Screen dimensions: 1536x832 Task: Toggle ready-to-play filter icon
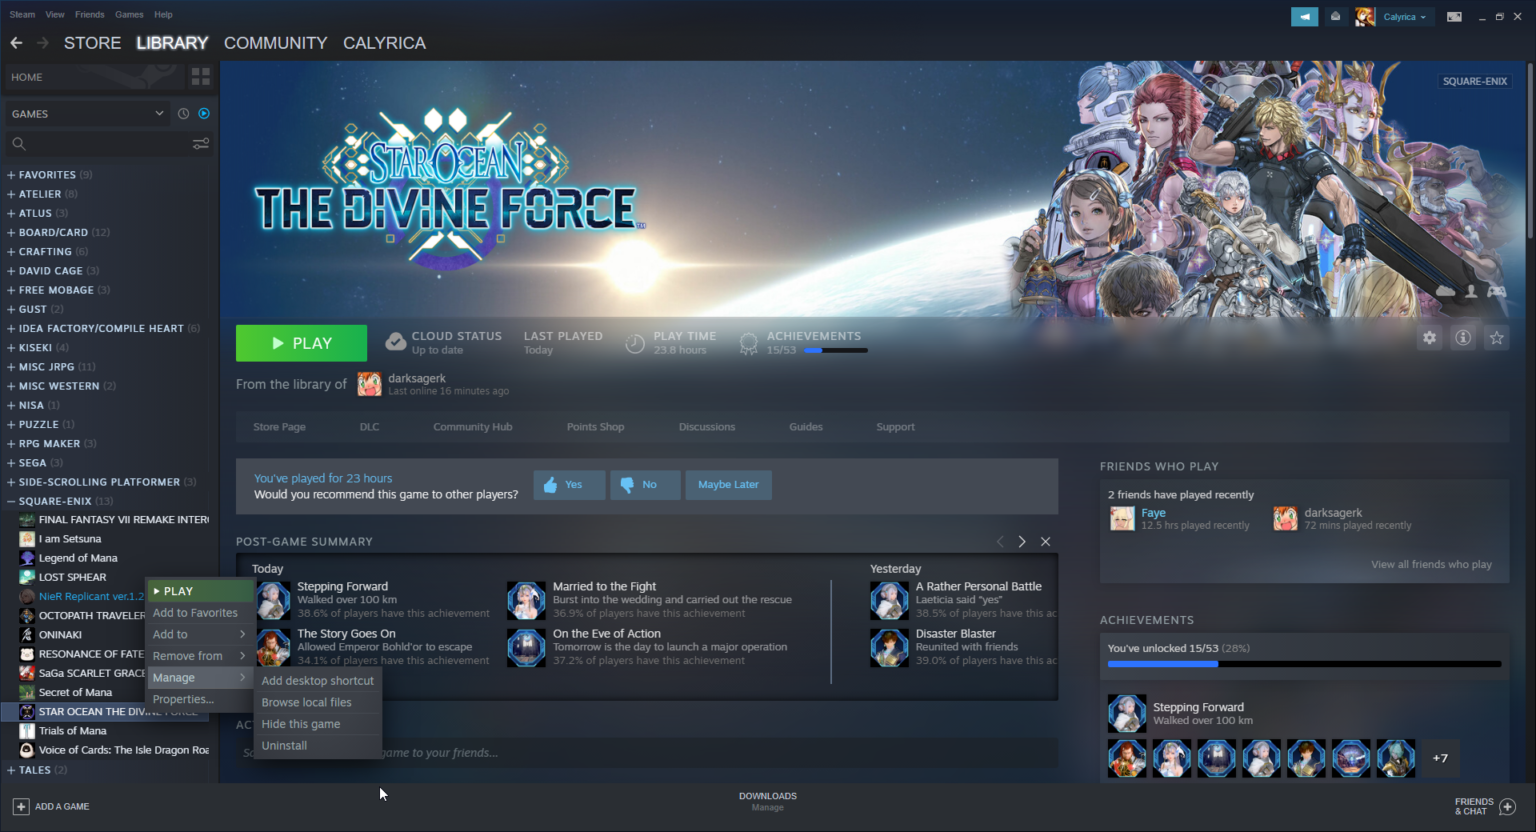[x=204, y=114]
